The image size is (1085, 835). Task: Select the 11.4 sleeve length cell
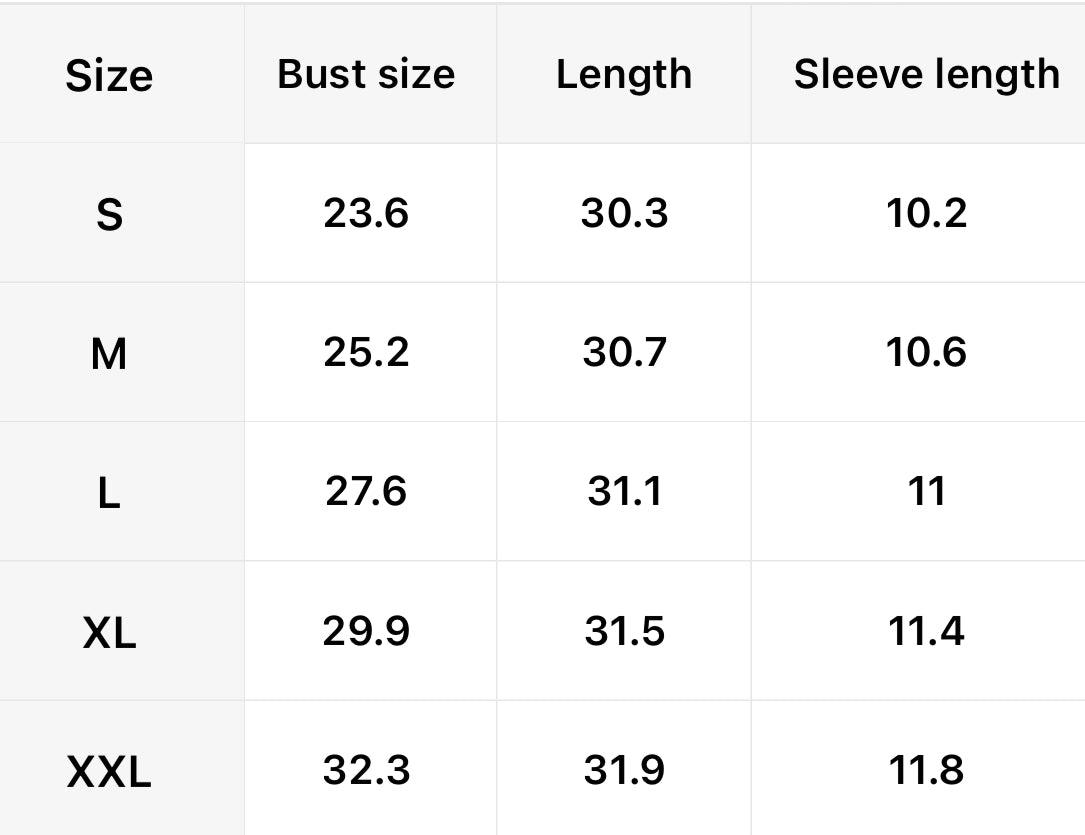point(926,631)
